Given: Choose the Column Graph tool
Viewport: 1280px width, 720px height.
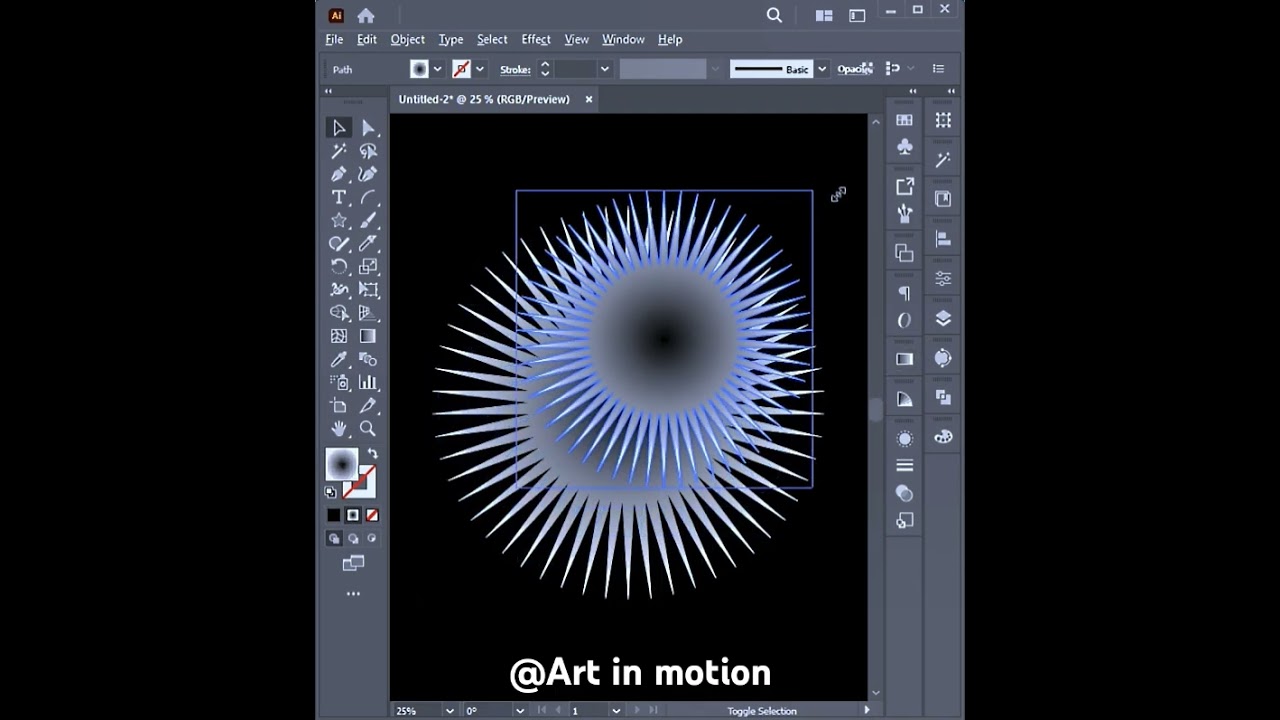Looking at the screenshot, I should tap(368, 382).
